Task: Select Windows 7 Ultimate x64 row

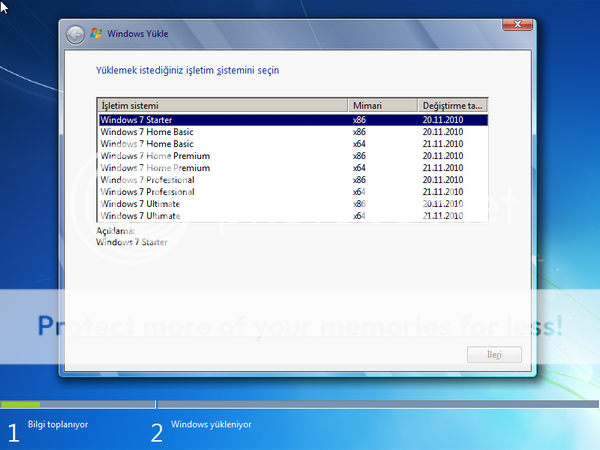Action: pyautogui.click(x=293, y=216)
